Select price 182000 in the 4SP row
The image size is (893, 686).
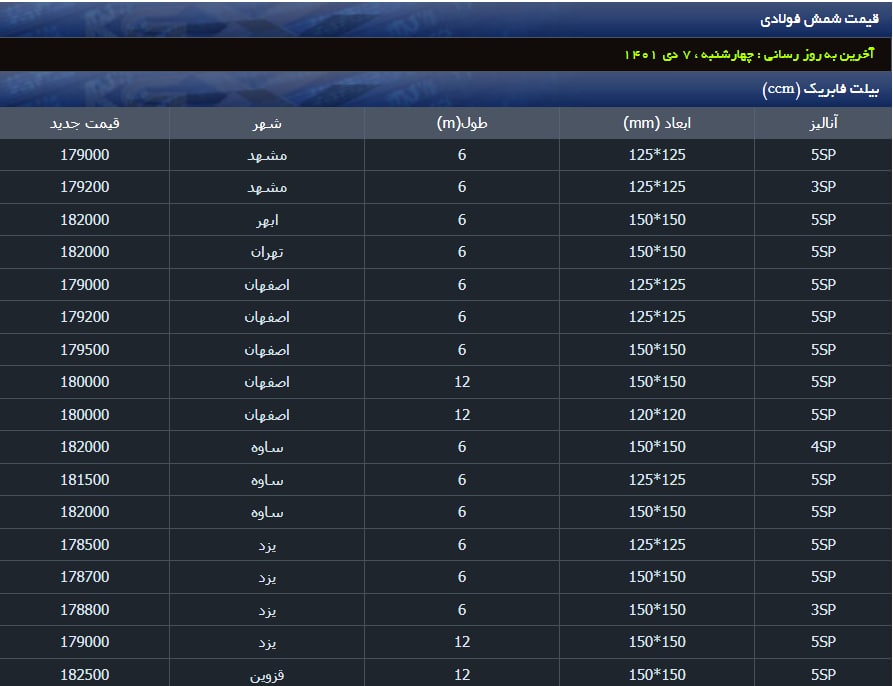coord(85,446)
